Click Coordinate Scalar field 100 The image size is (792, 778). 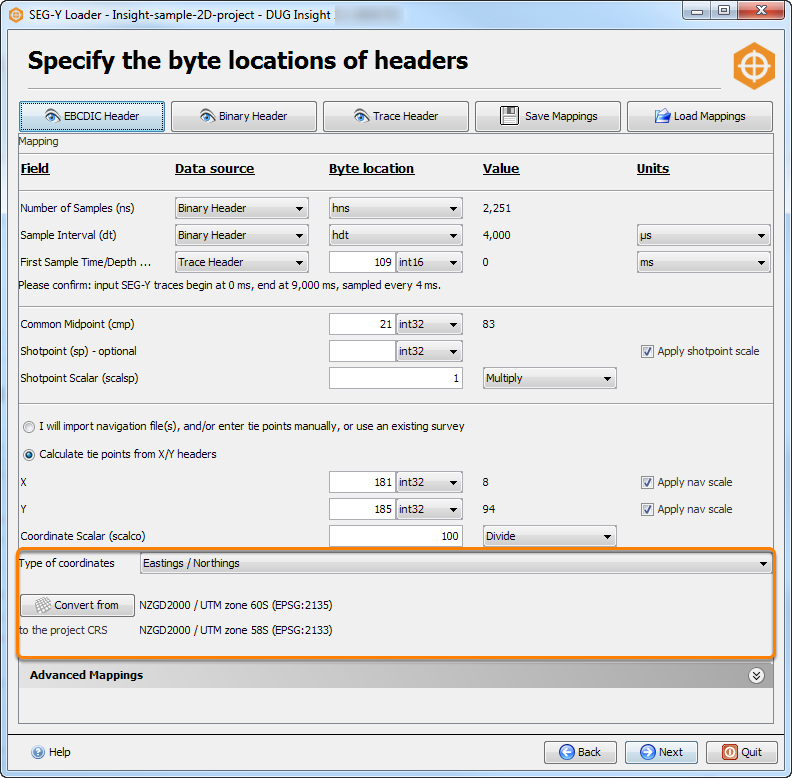click(x=395, y=536)
